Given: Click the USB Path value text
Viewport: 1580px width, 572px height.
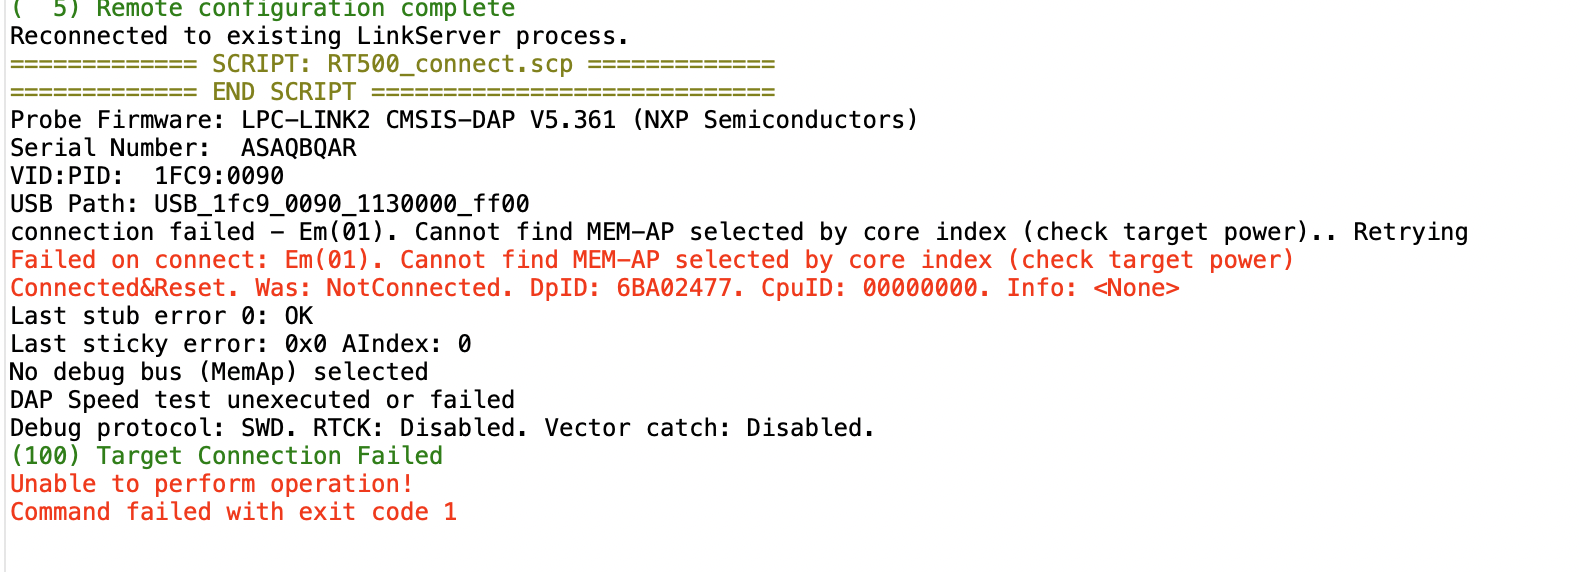Looking at the screenshot, I should pyautogui.click(x=341, y=205).
